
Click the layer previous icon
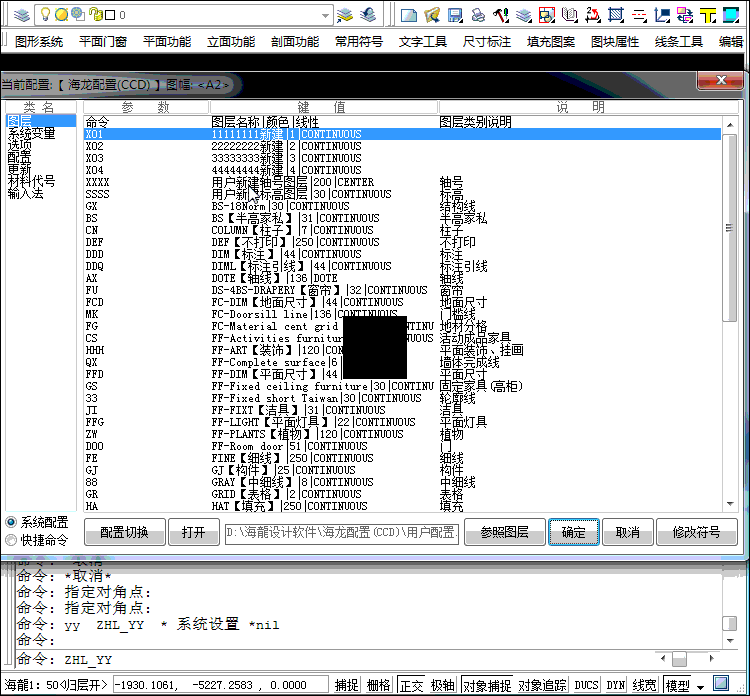[368, 15]
